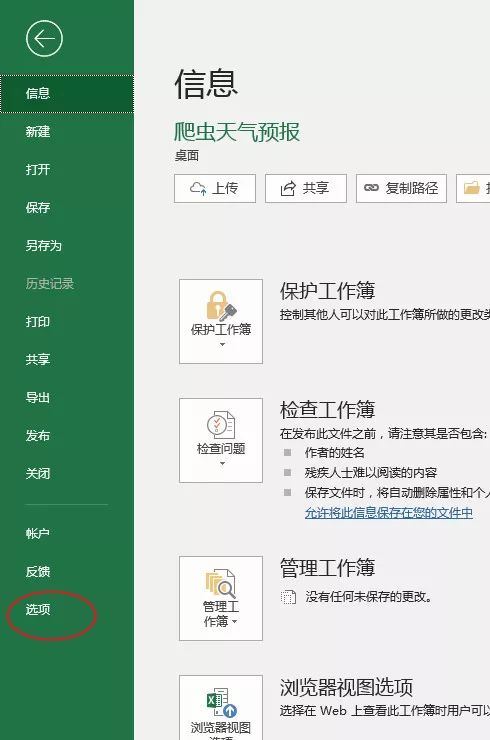The height and width of the screenshot is (740, 490).
Task: Click the 作者的姓名 list item
Action: [x=335, y=453]
